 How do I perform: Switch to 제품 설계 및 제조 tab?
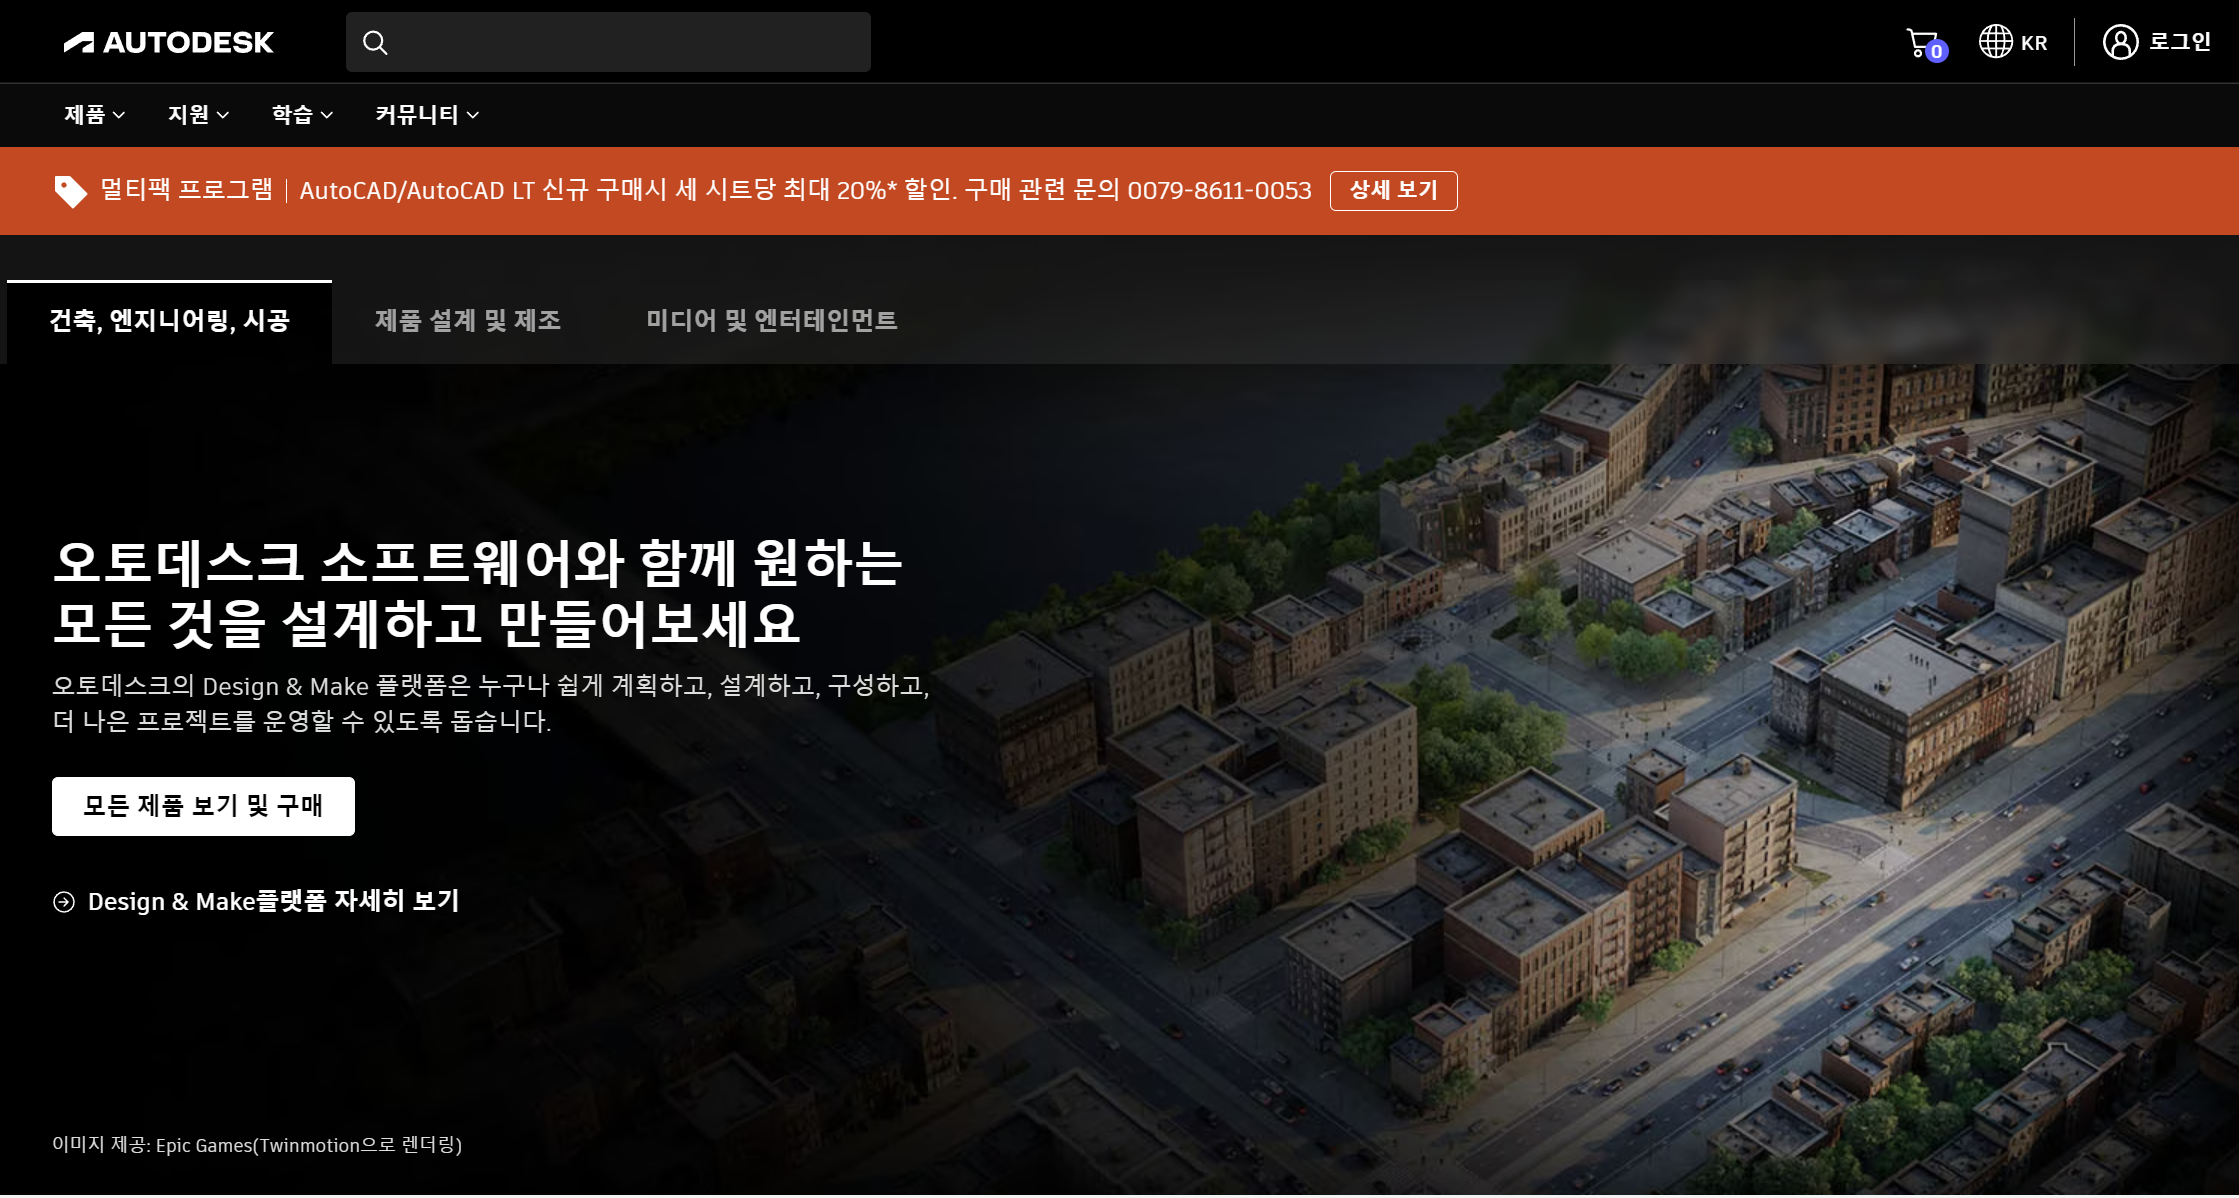[468, 321]
